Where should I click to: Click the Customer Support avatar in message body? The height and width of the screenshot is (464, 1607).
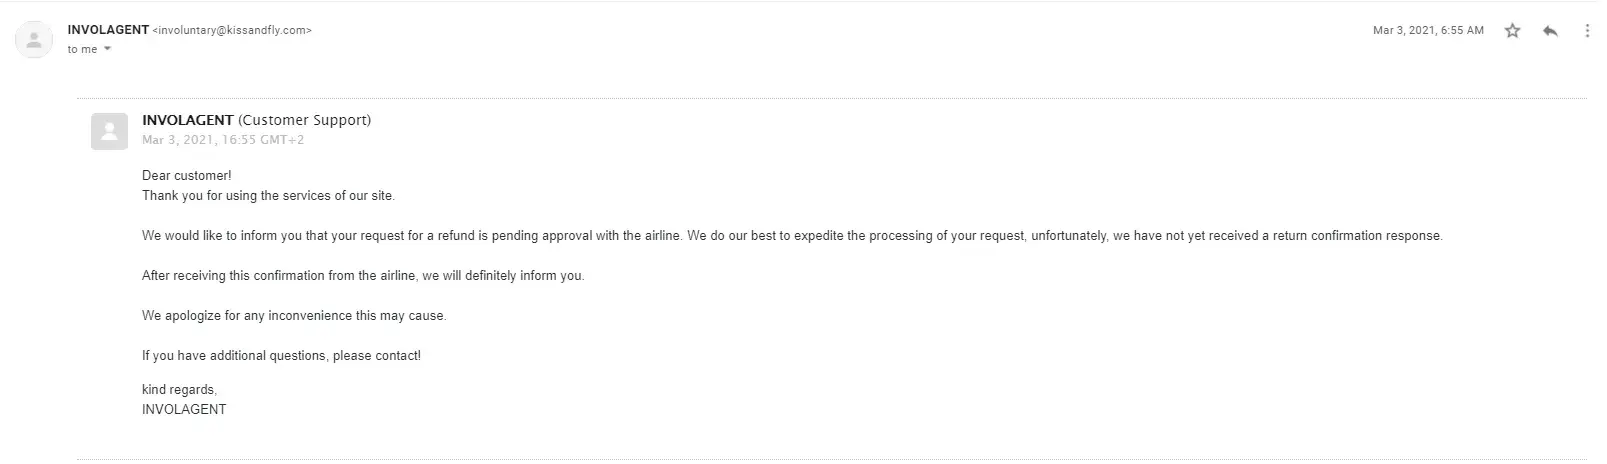(109, 131)
